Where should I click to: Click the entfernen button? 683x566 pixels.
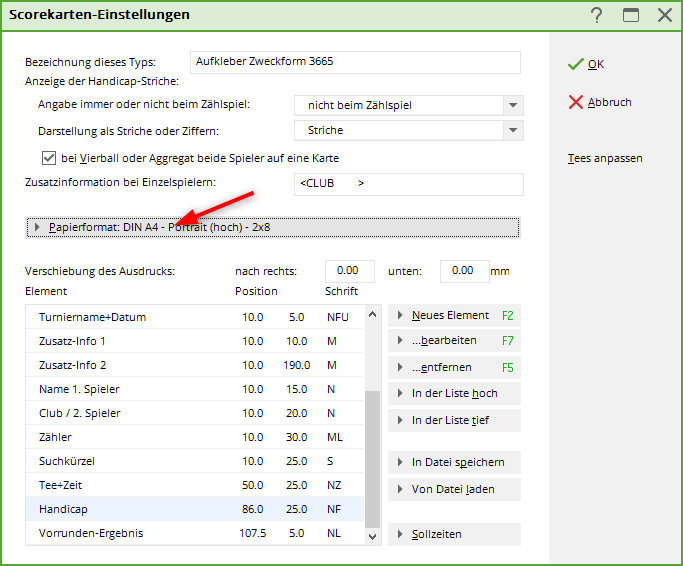click(454, 367)
